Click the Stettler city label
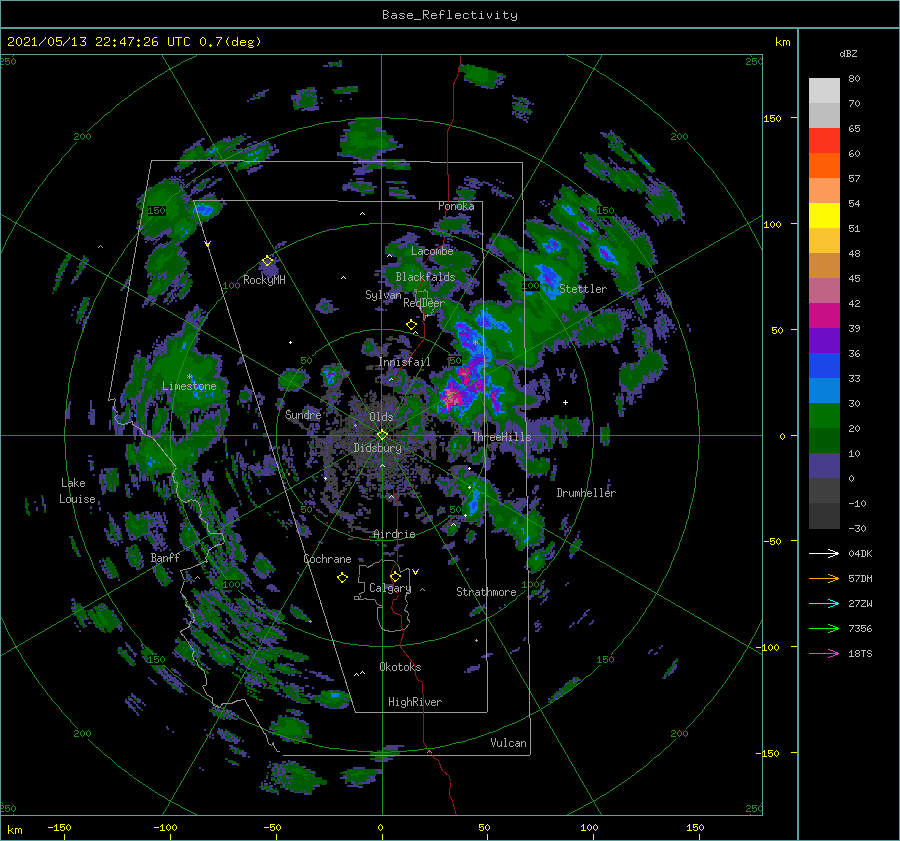 [x=583, y=289]
